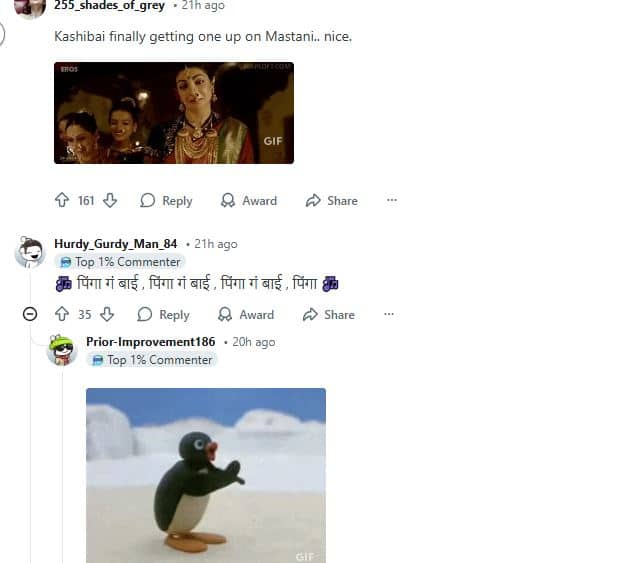Open more options for the 161-point comment
Image resolution: width=627 pixels, height=563 pixels.
coord(392,200)
